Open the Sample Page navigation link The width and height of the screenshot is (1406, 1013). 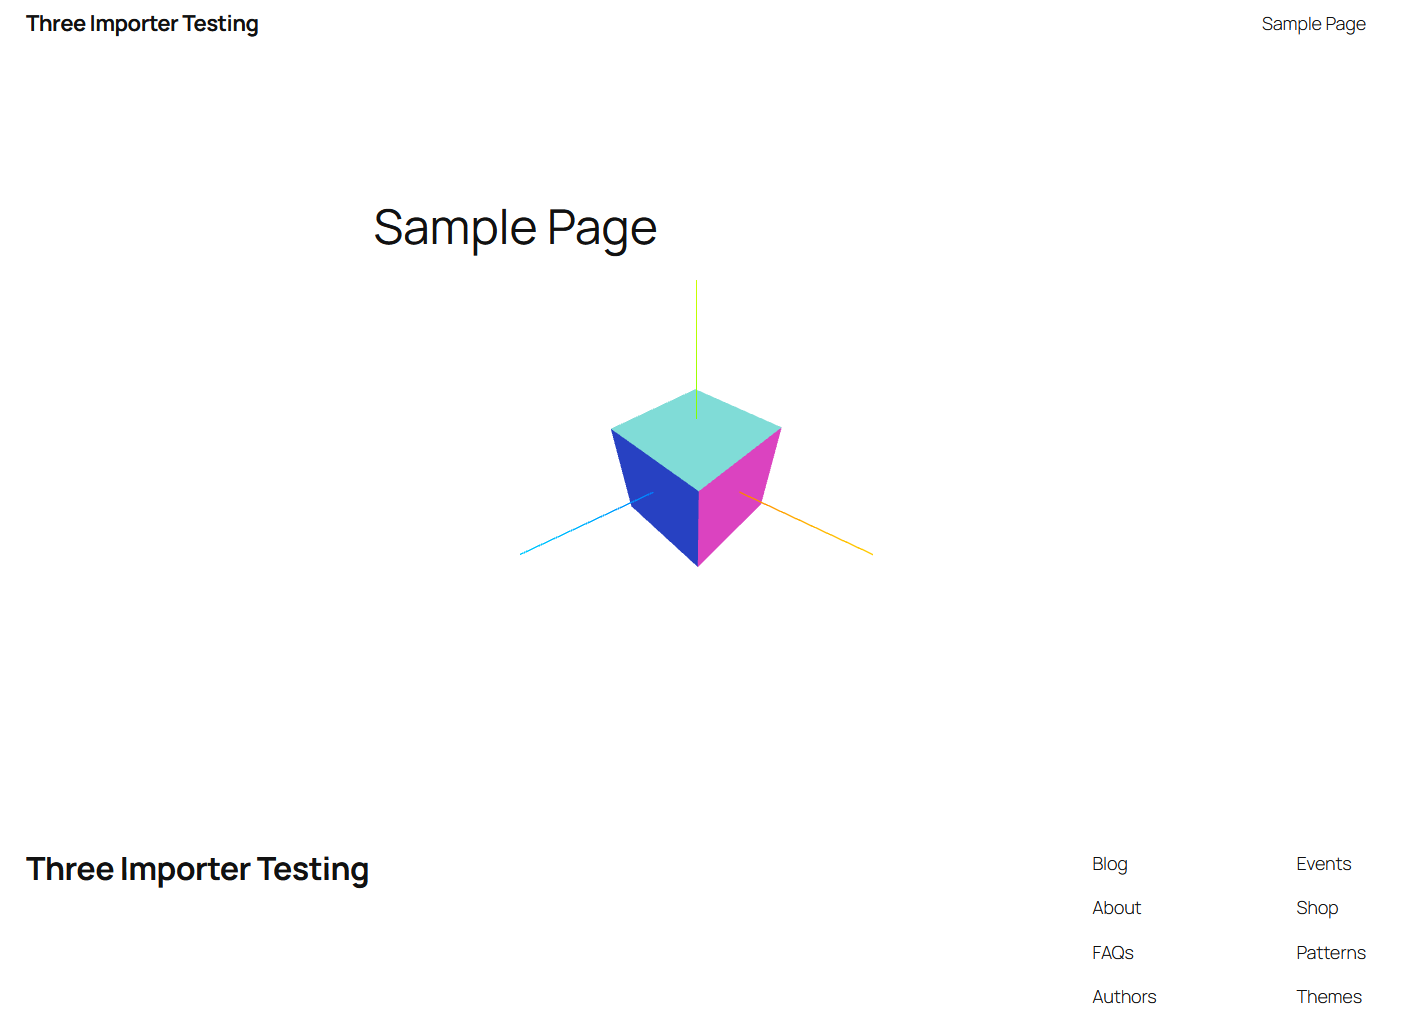click(x=1313, y=23)
